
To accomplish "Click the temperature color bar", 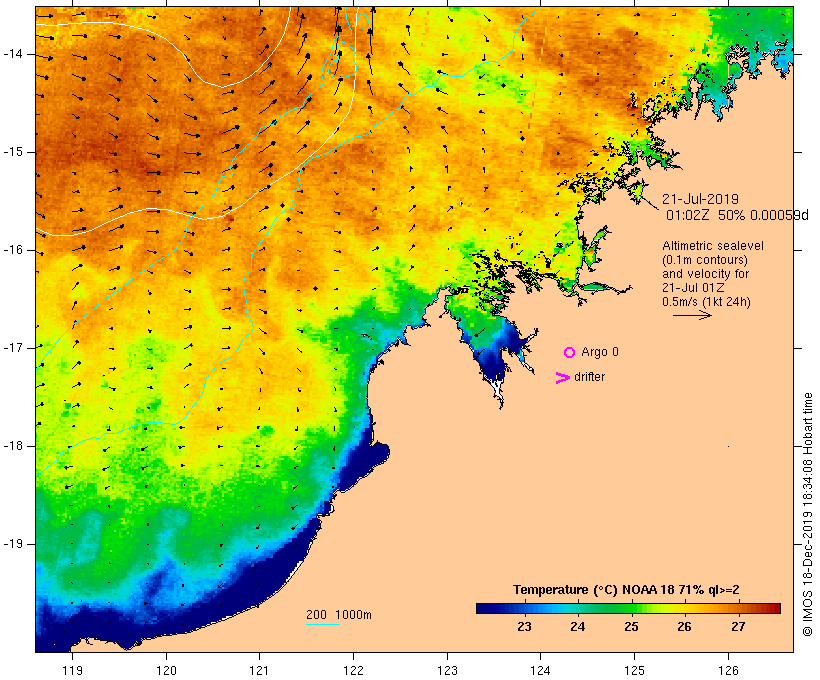I will click(628, 608).
